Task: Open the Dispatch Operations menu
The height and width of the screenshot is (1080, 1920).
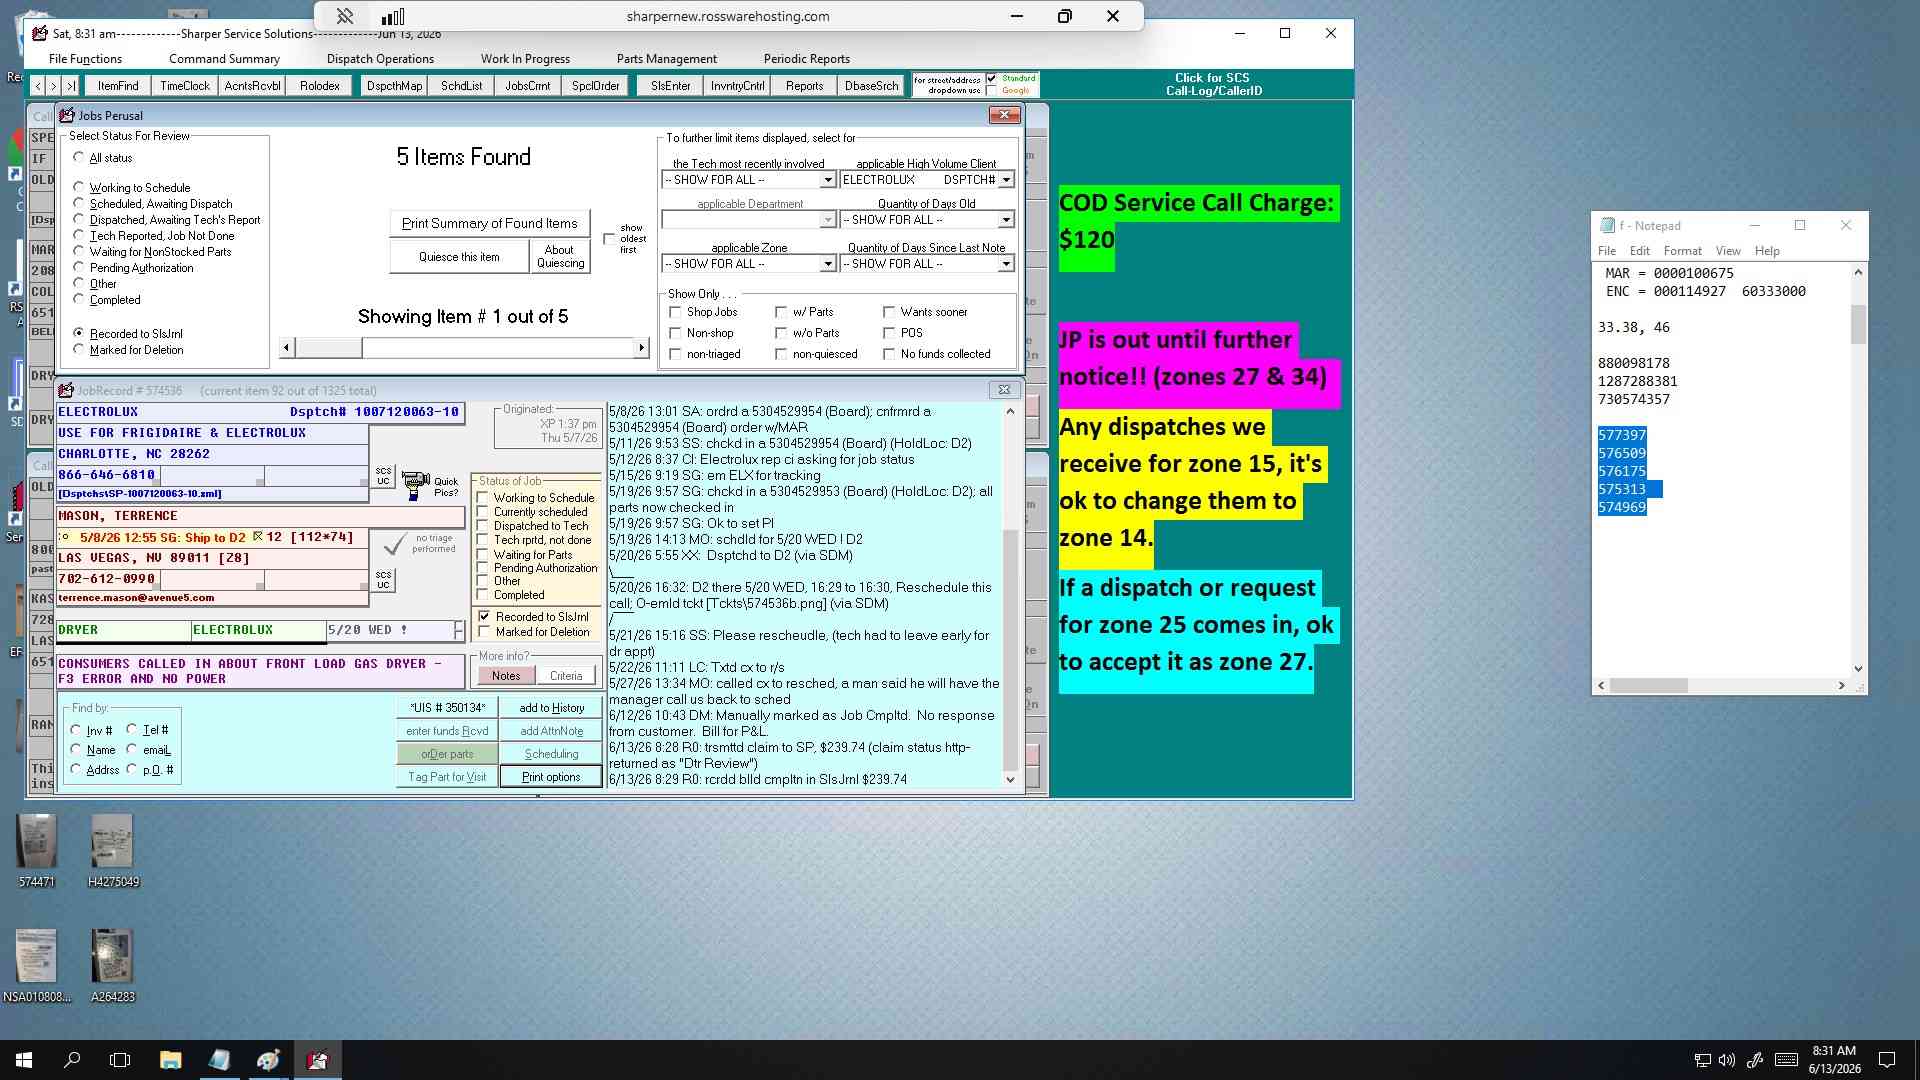Action: 380,59
